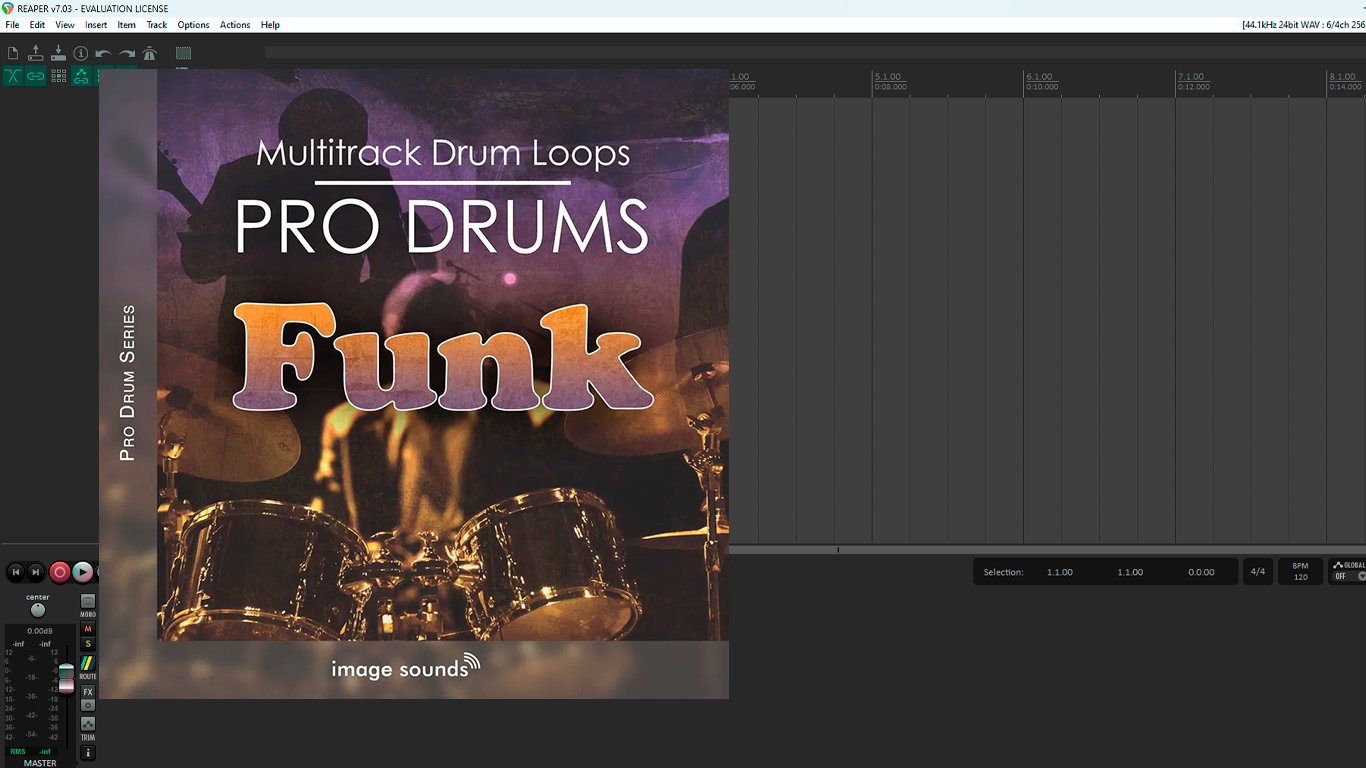
Task: Click the 5.1.00 ruler marker in timeline
Action: click(888, 77)
